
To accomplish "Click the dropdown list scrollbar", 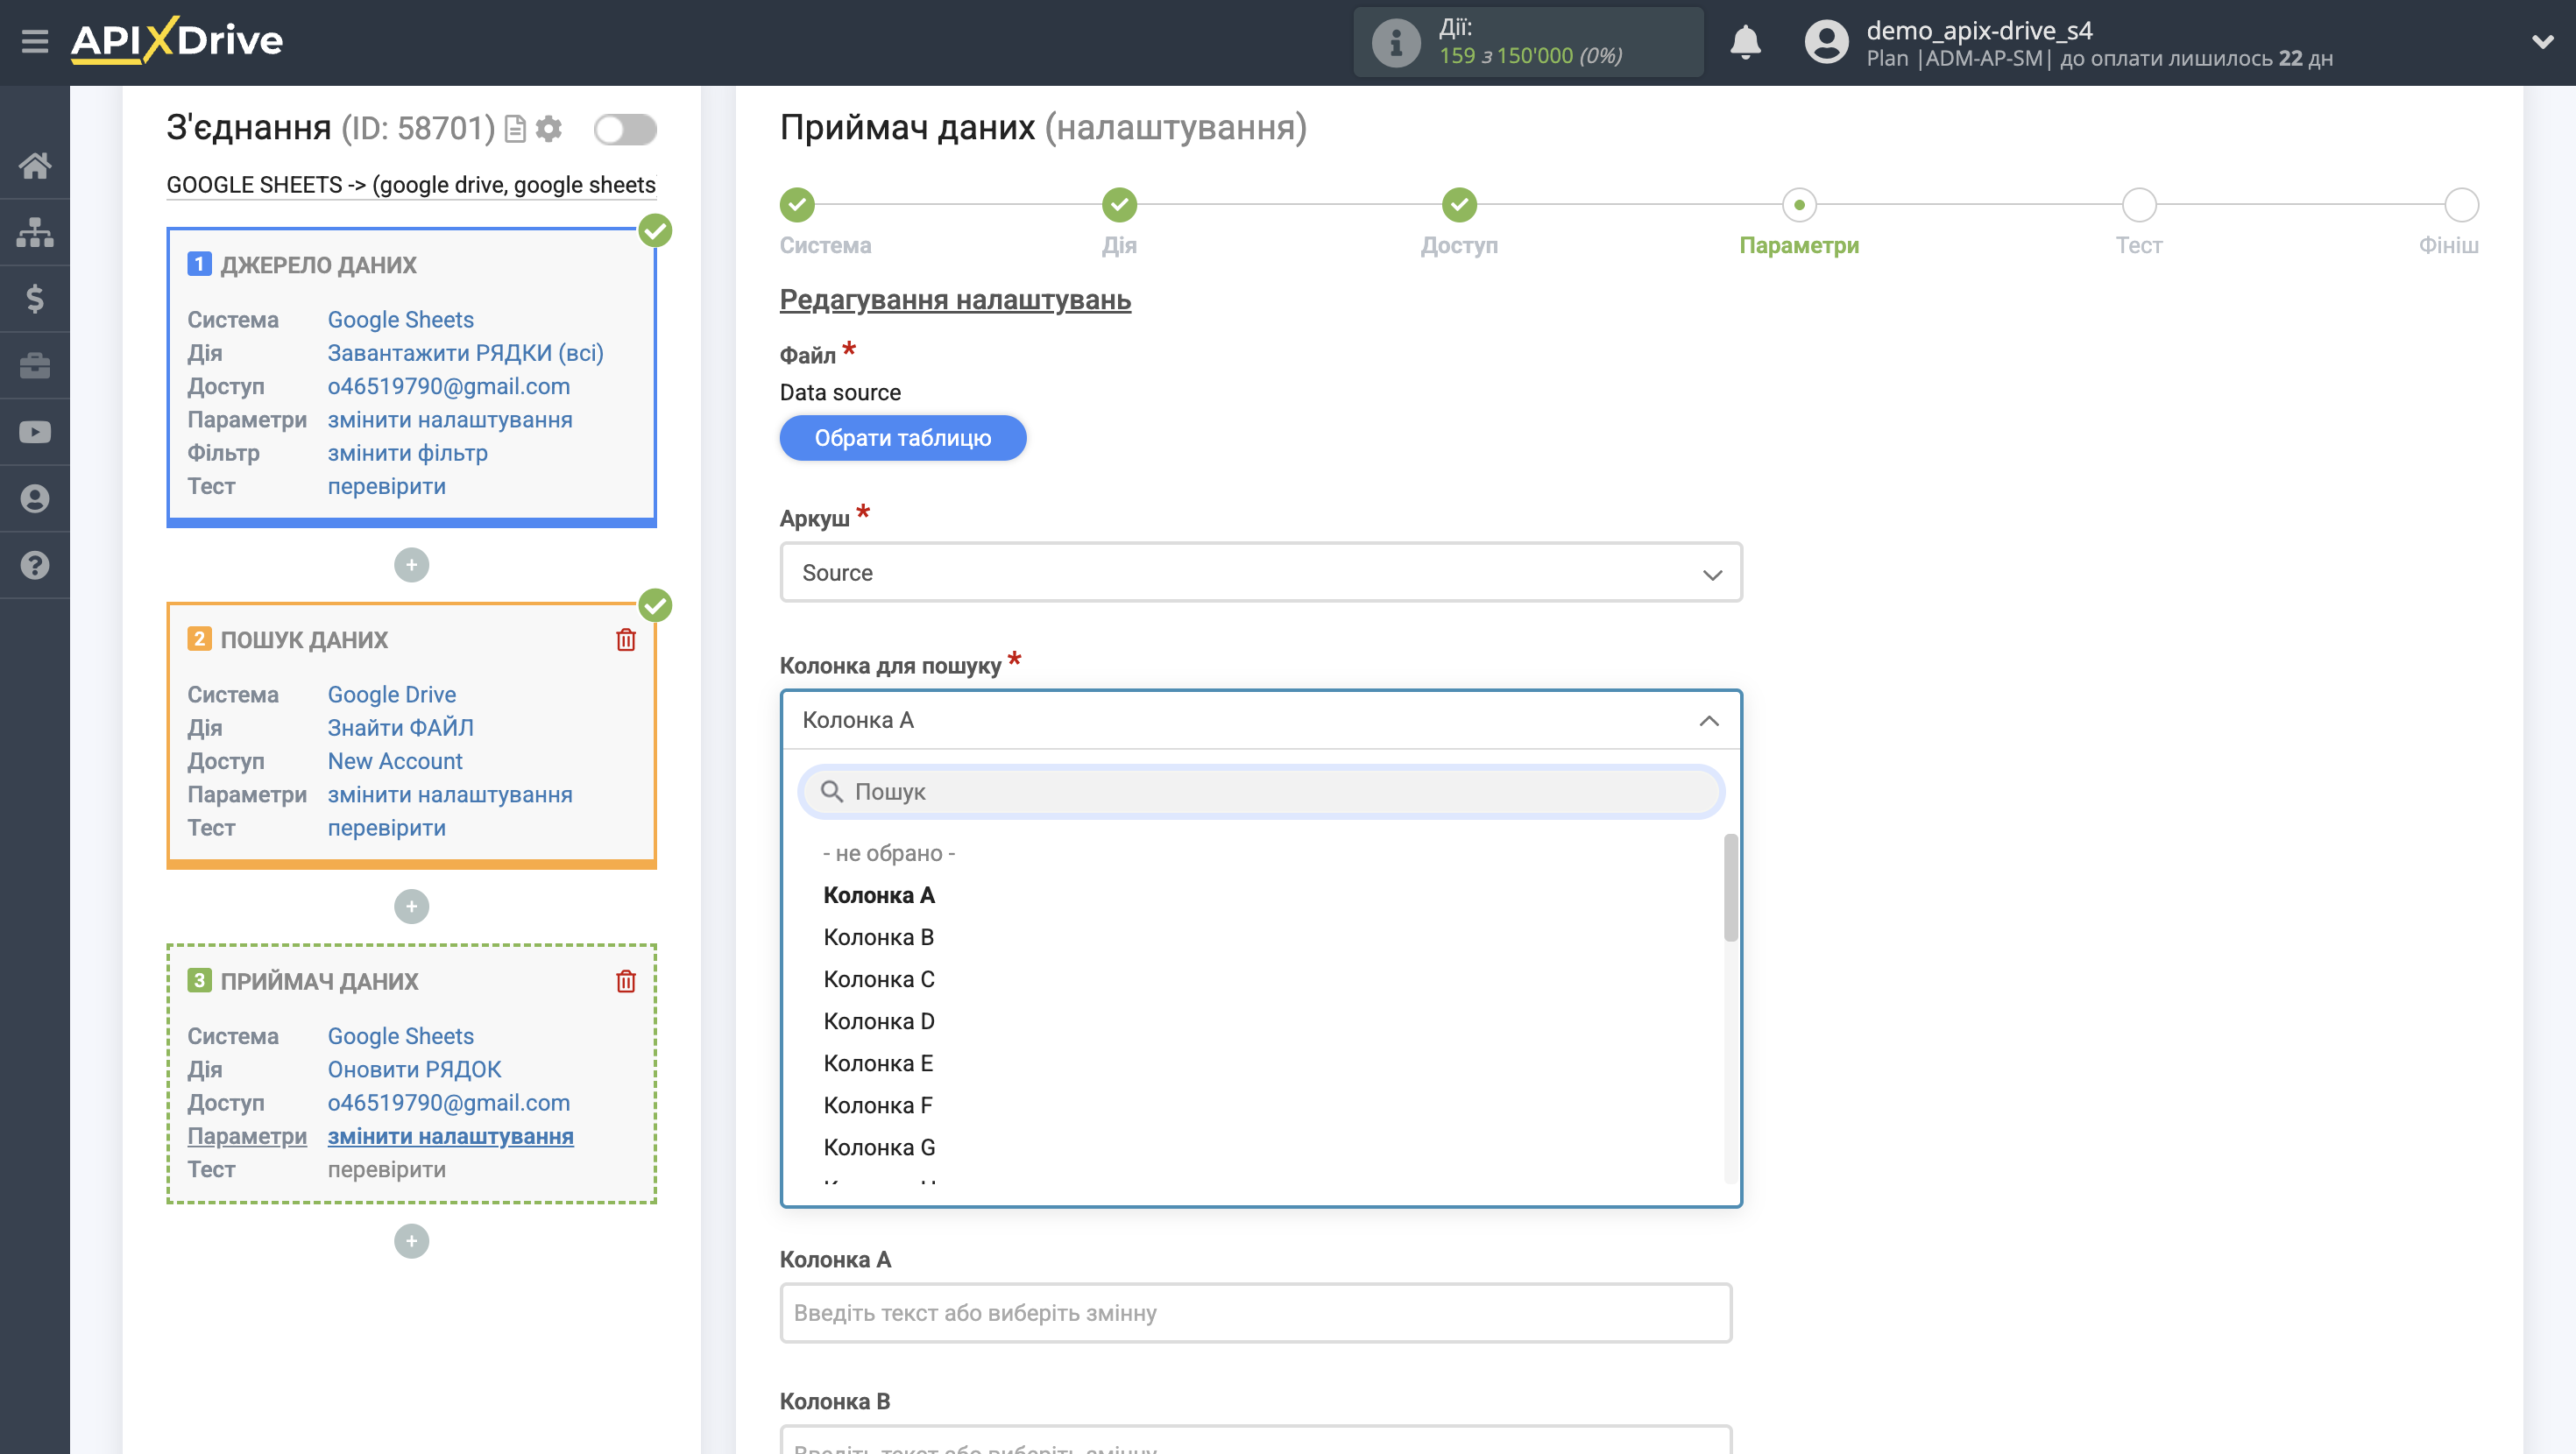I will (x=1731, y=888).
